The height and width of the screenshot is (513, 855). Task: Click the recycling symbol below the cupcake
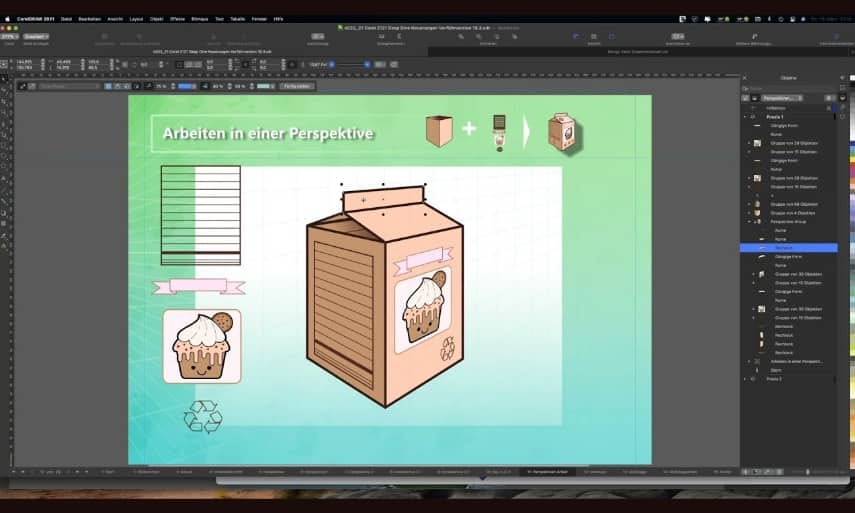point(203,416)
